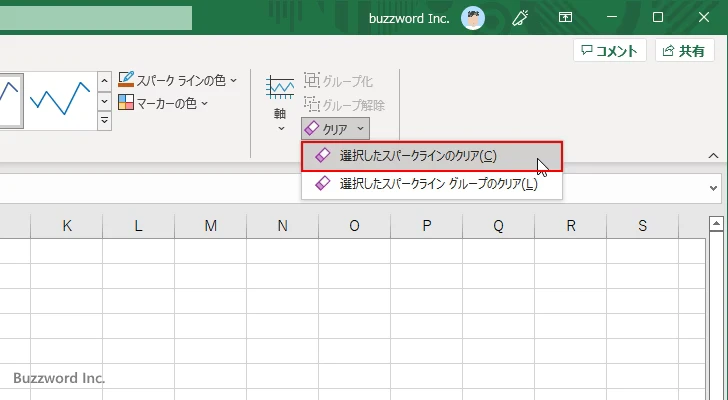Select column M header

tap(210, 226)
